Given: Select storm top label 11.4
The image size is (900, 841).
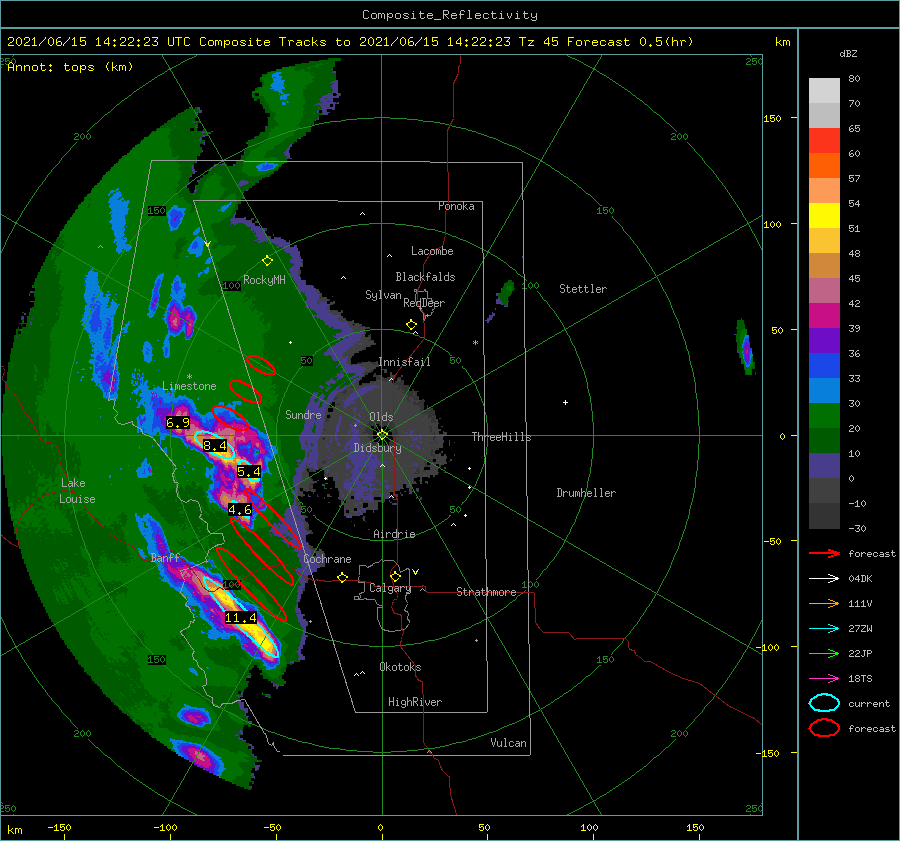Looking at the screenshot, I should (x=240, y=618).
